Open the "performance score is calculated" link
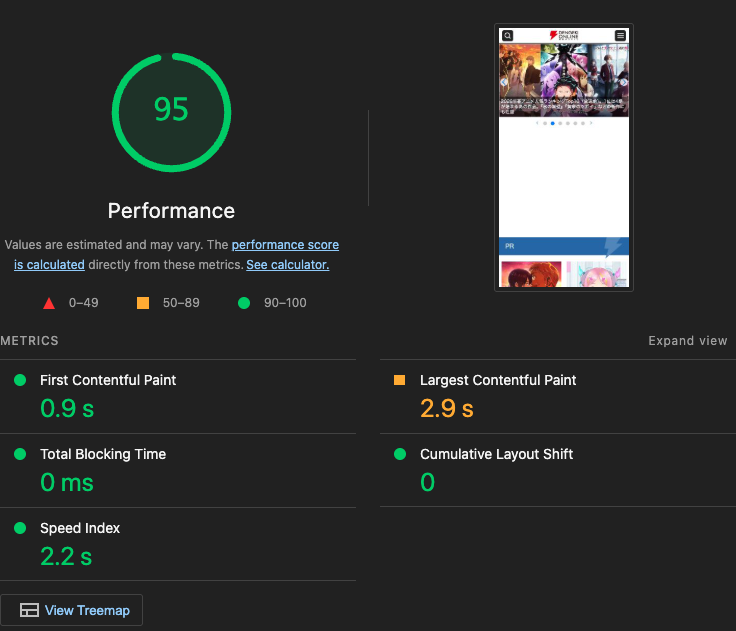Image resolution: width=736 pixels, height=631 pixels. pyautogui.click(x=285, y=245)
